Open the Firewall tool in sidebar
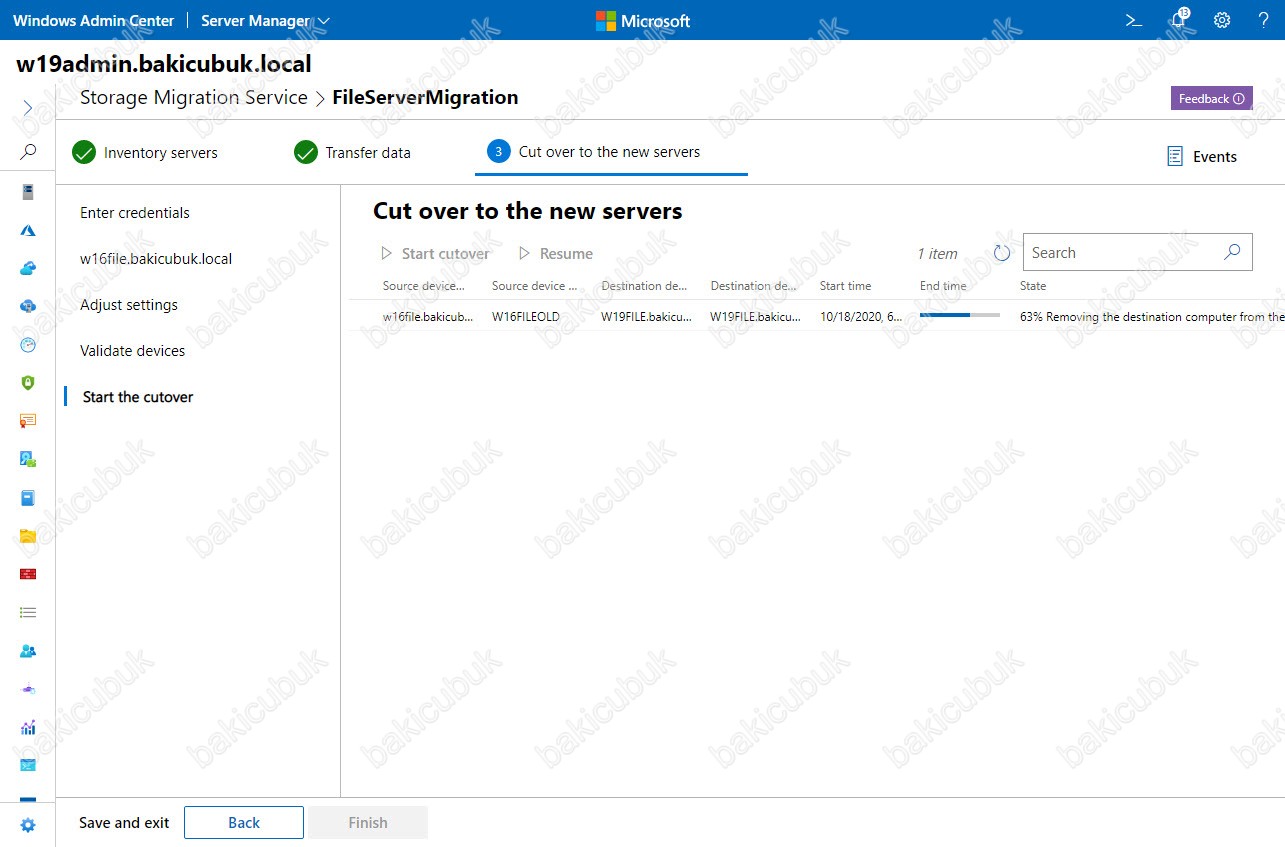Image resolution: width=1285 pixels, height=847 pixels. pyautogui.click(x=28, y=574)
